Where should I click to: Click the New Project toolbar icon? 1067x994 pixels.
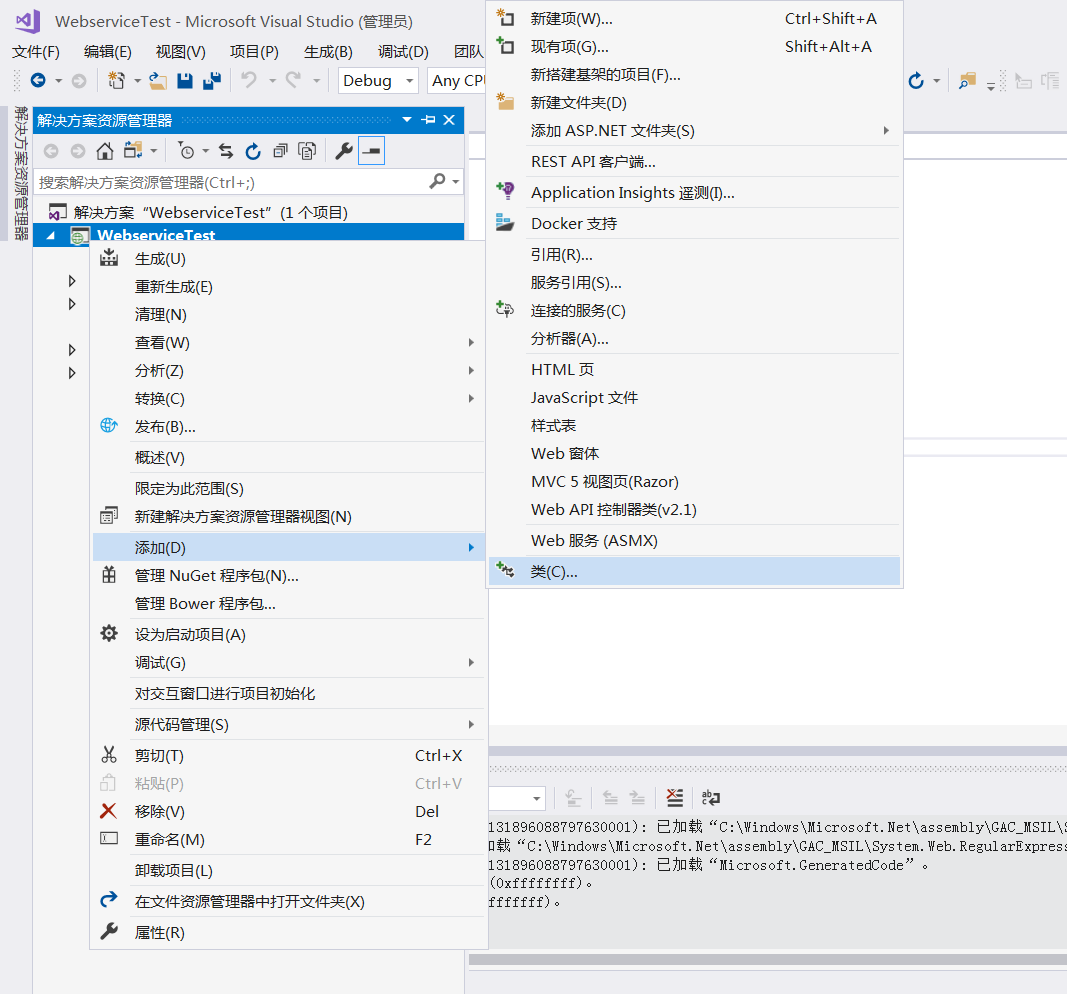pos(116,81)
